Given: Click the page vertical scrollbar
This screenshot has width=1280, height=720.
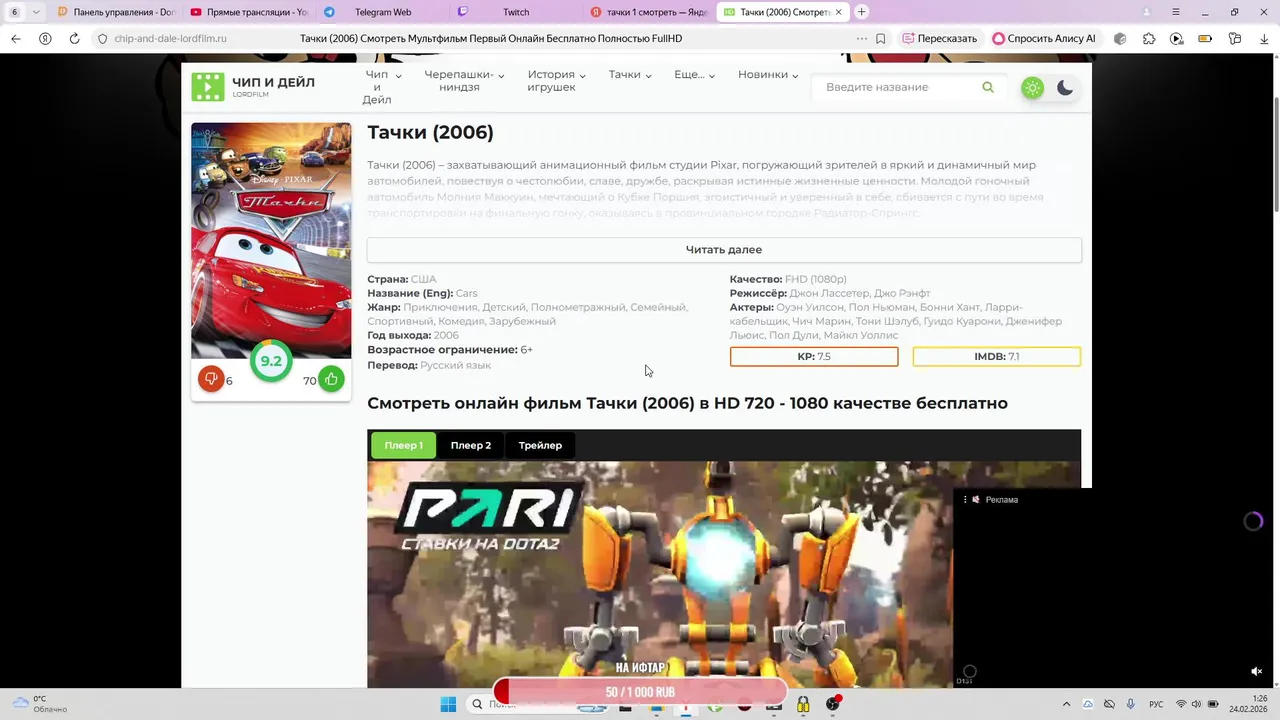Looking at the screenshot, I should (1275, 155).
